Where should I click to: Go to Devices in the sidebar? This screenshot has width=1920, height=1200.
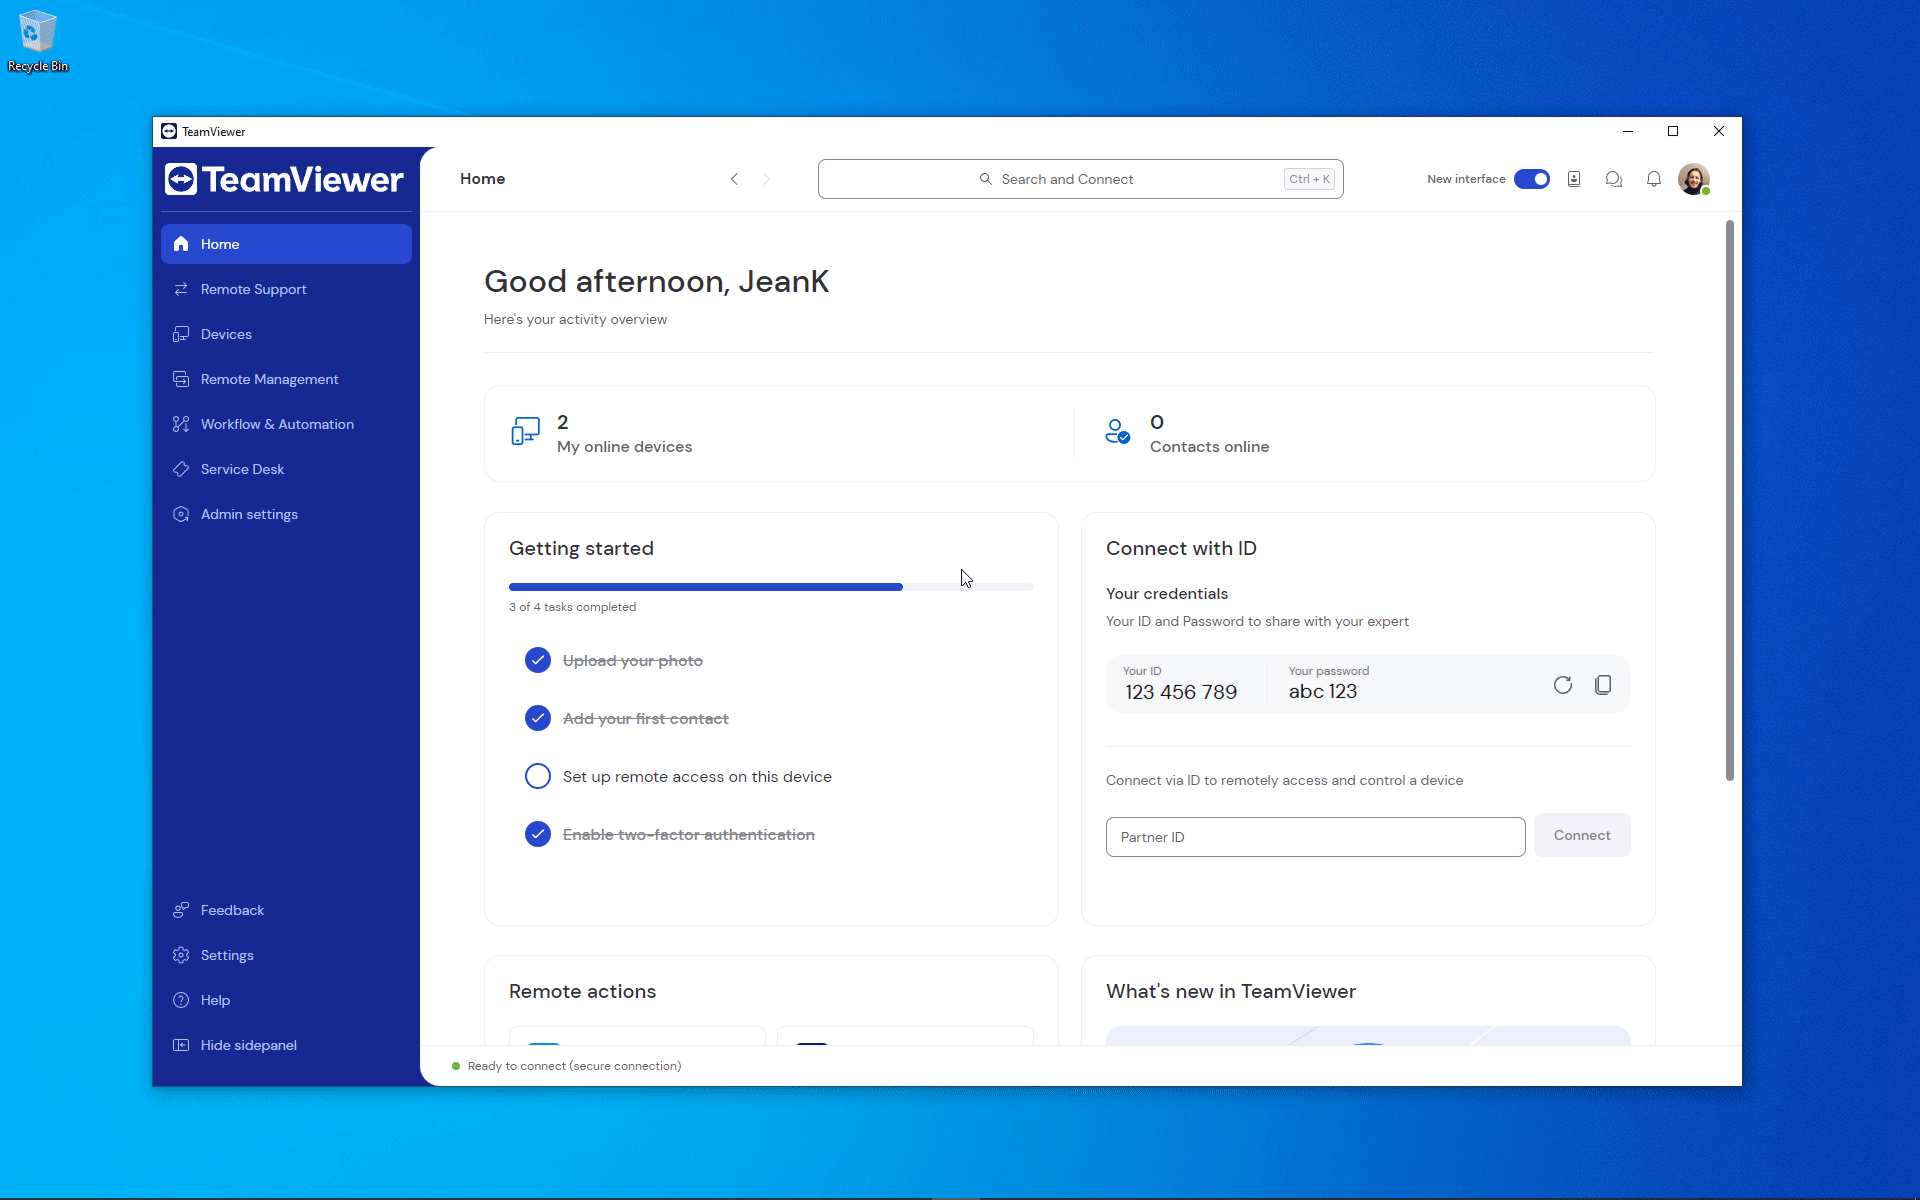[226, 334]
